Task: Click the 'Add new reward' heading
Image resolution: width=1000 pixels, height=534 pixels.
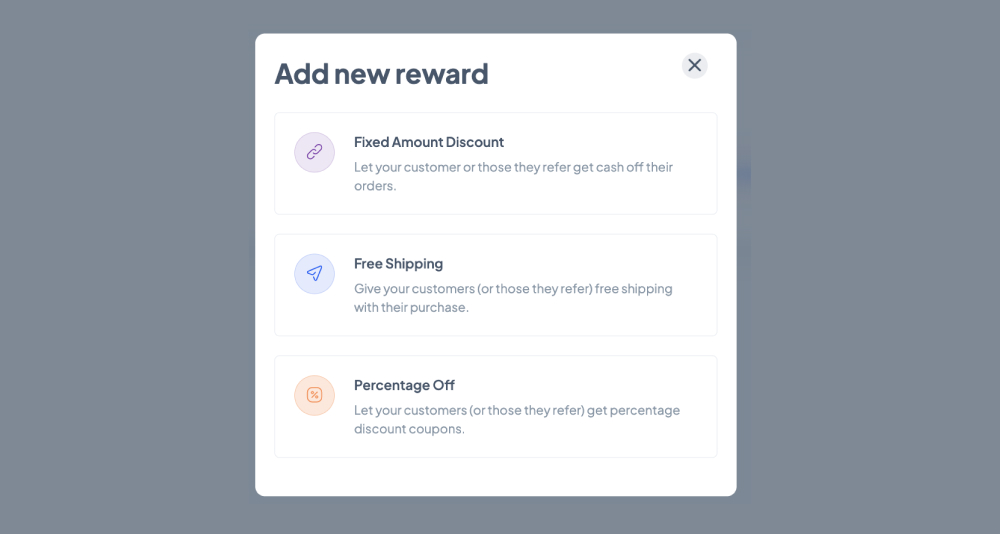Action: click(381, 73)
